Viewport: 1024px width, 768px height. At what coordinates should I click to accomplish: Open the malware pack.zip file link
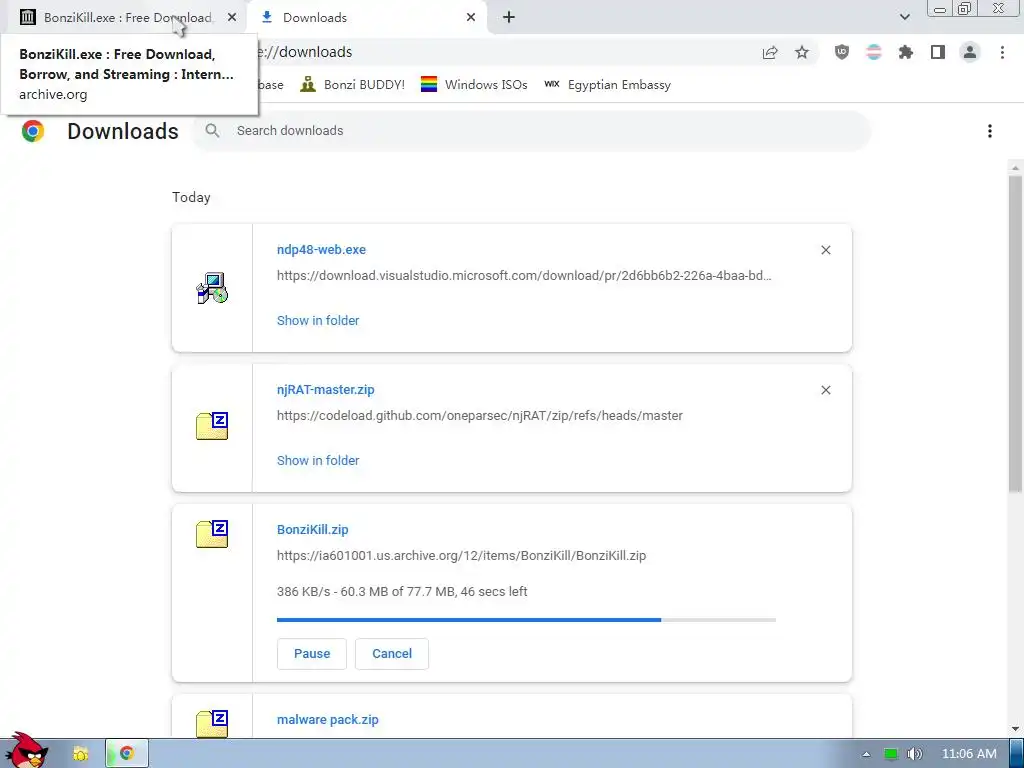point(328,720)
